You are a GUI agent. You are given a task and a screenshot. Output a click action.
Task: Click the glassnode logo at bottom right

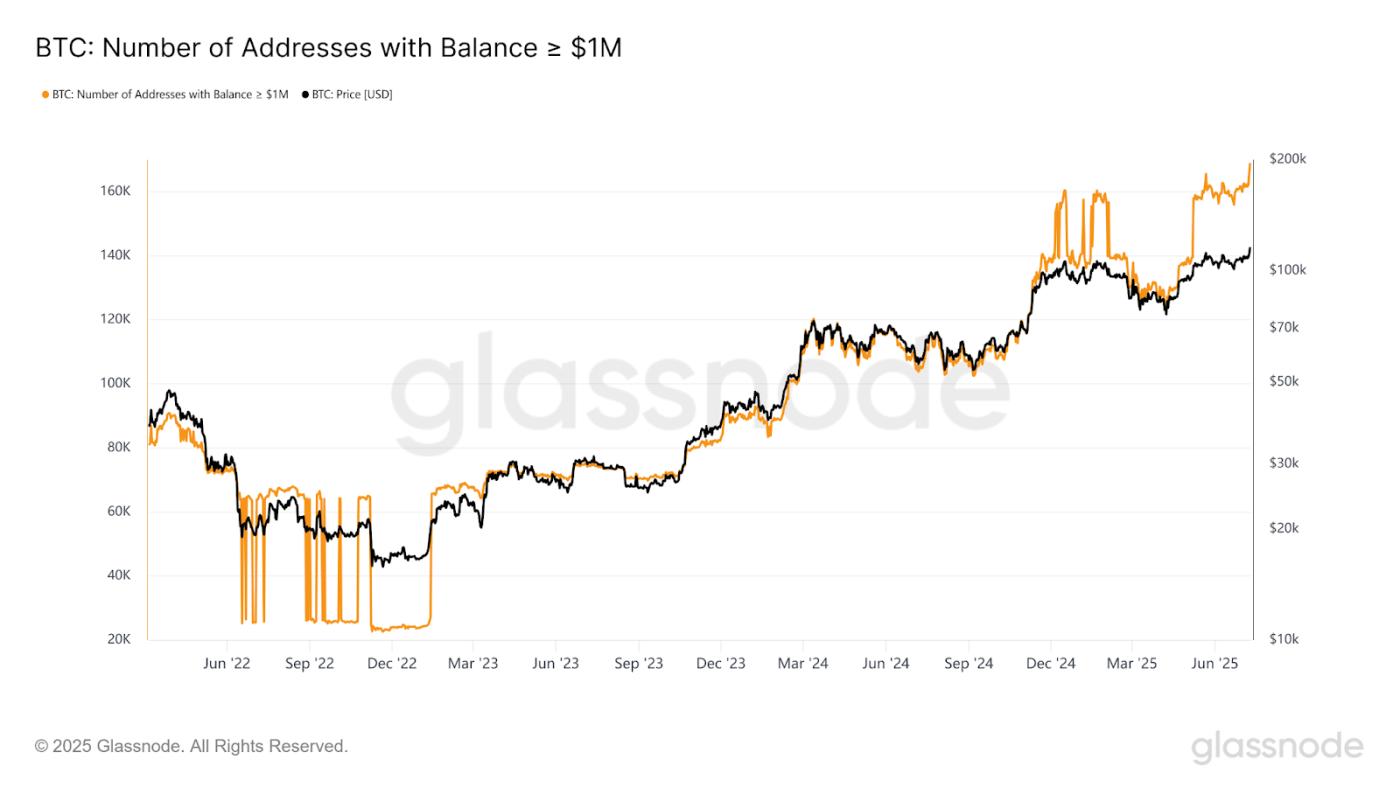[x=1277, y=747]
